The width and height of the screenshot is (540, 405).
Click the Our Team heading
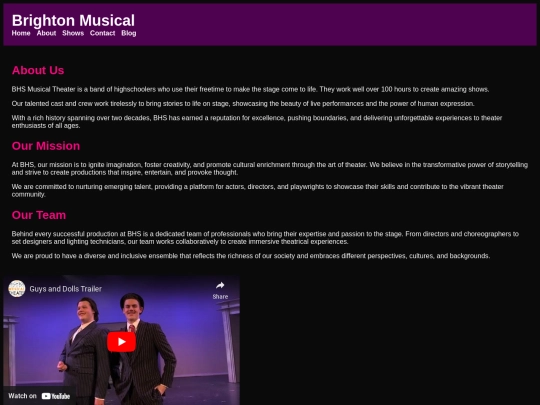point(39,215)
